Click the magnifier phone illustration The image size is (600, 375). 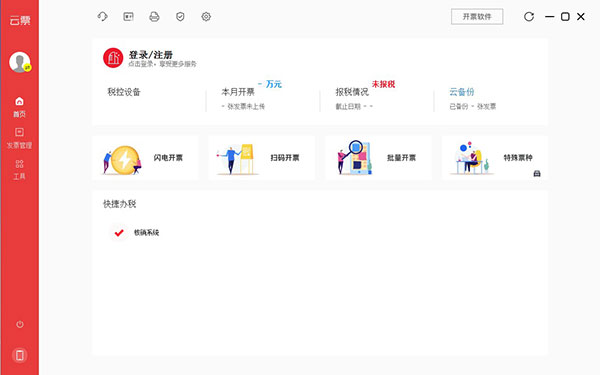tap(355, 157)
